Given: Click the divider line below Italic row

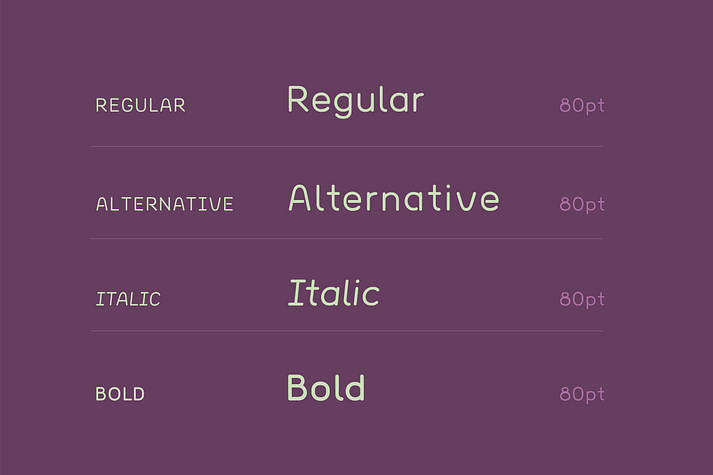Looking at the screenshot, I should pos(347,330).
